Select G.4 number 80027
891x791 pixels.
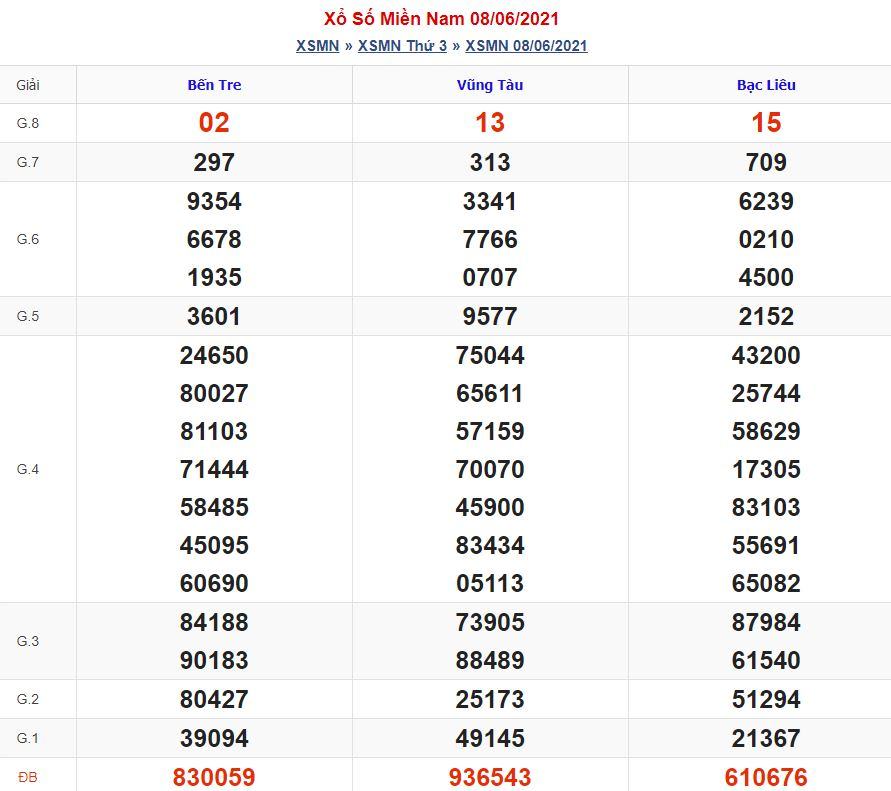[214, 393]
